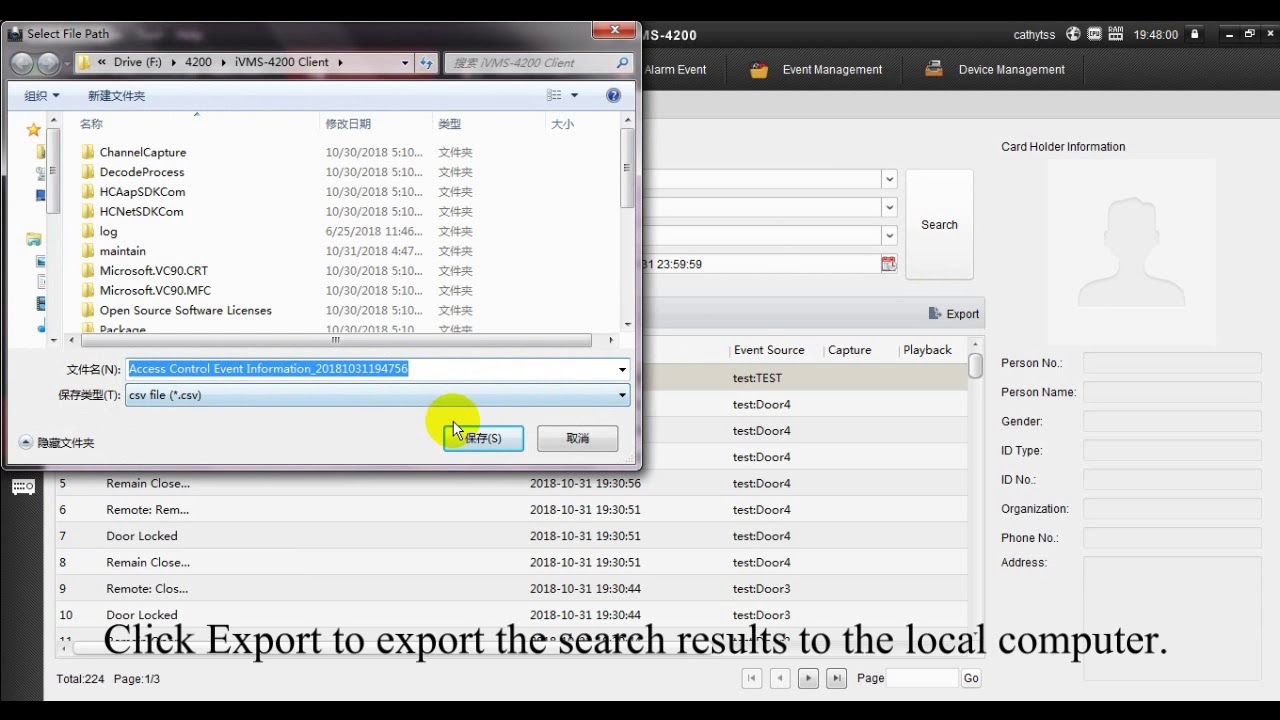The width and height of the screenshot is (1280, 720).
Task: Select event row 7 Door Locked
Action: pos(512,536)
